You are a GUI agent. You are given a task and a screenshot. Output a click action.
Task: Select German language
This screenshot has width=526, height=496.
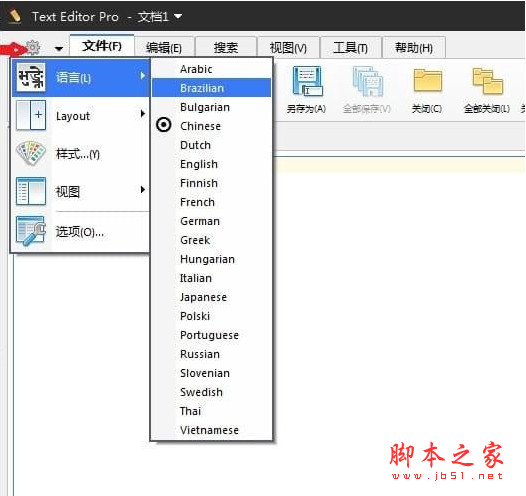click(211, 221)
